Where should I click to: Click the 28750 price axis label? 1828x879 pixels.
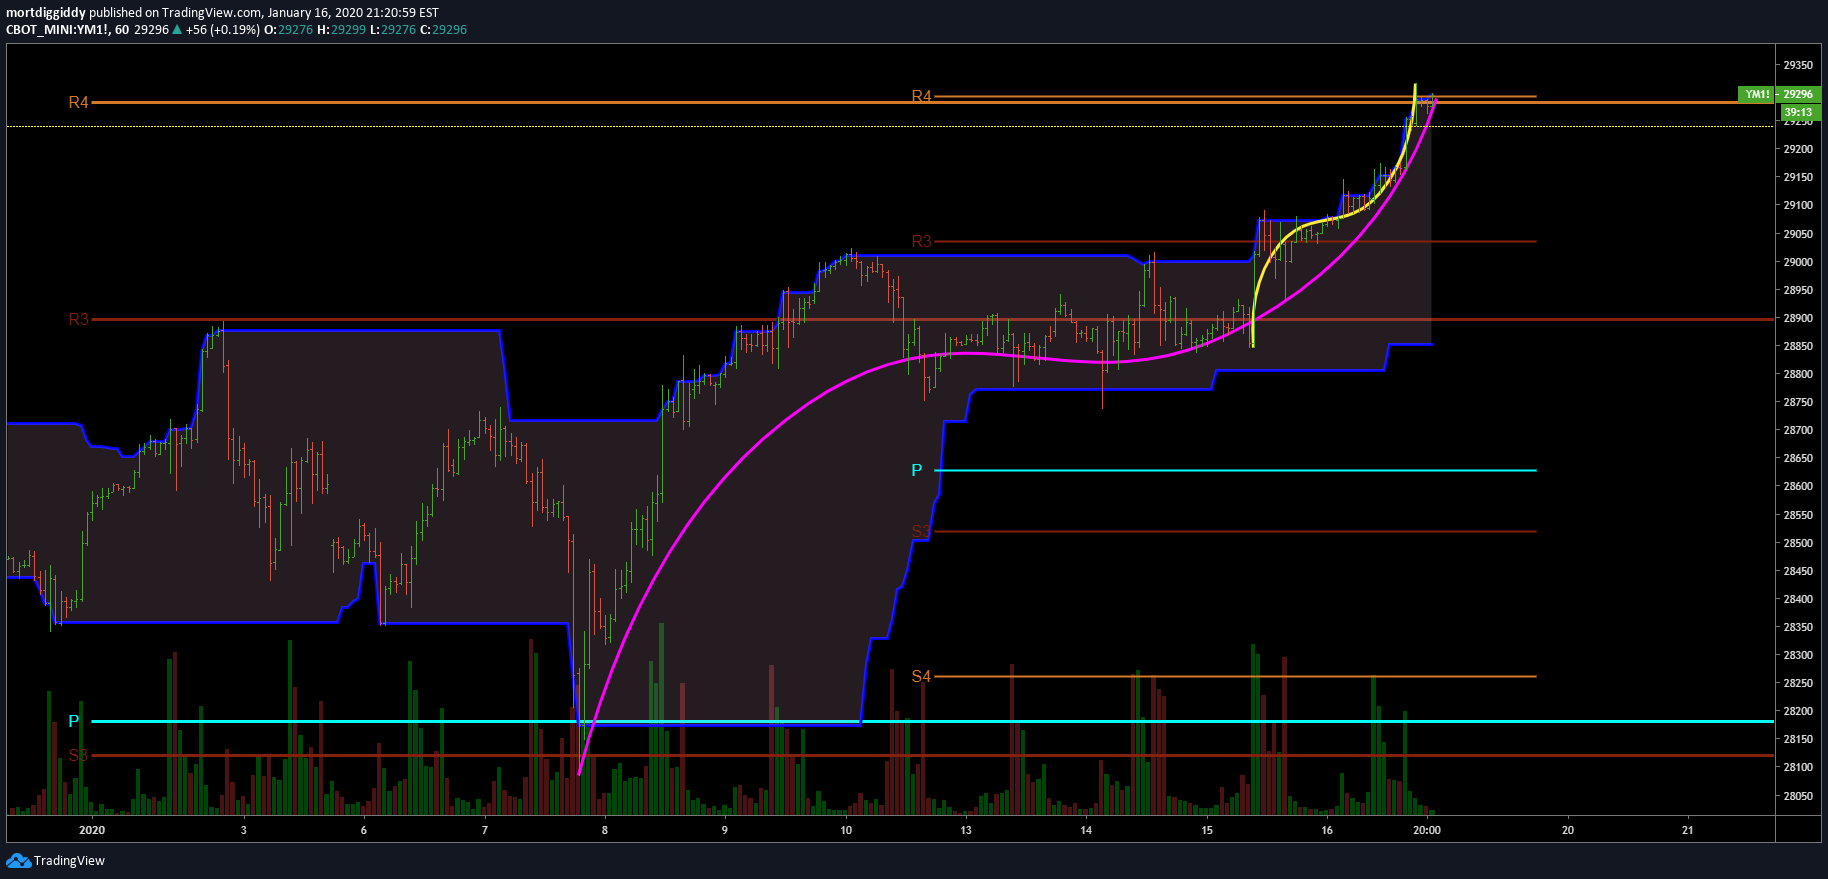[x=1798, y=402]
